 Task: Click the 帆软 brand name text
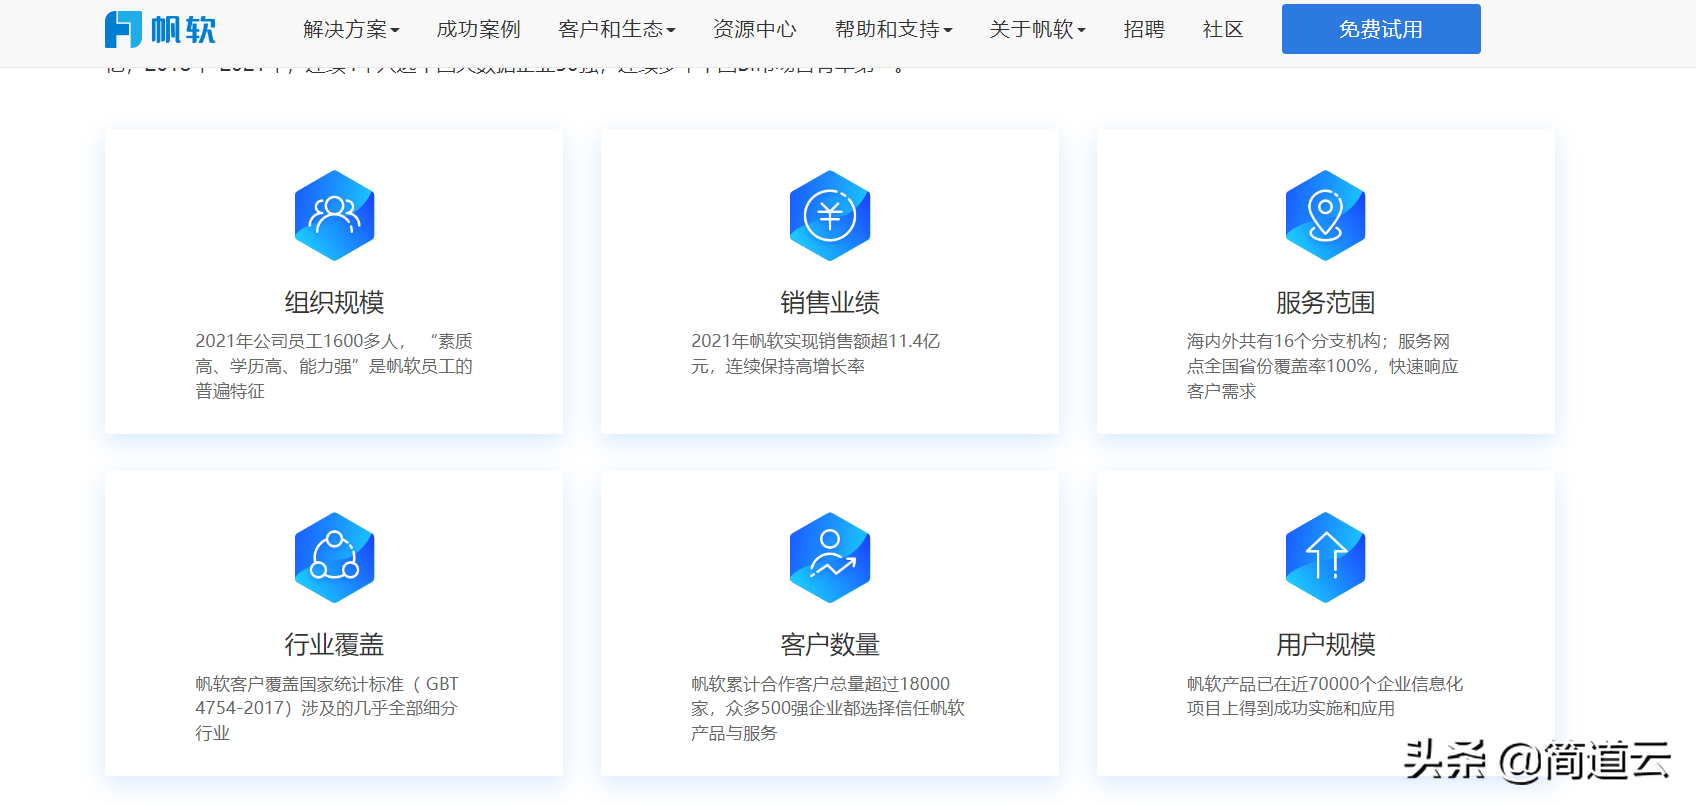click(x=184, y=29)
